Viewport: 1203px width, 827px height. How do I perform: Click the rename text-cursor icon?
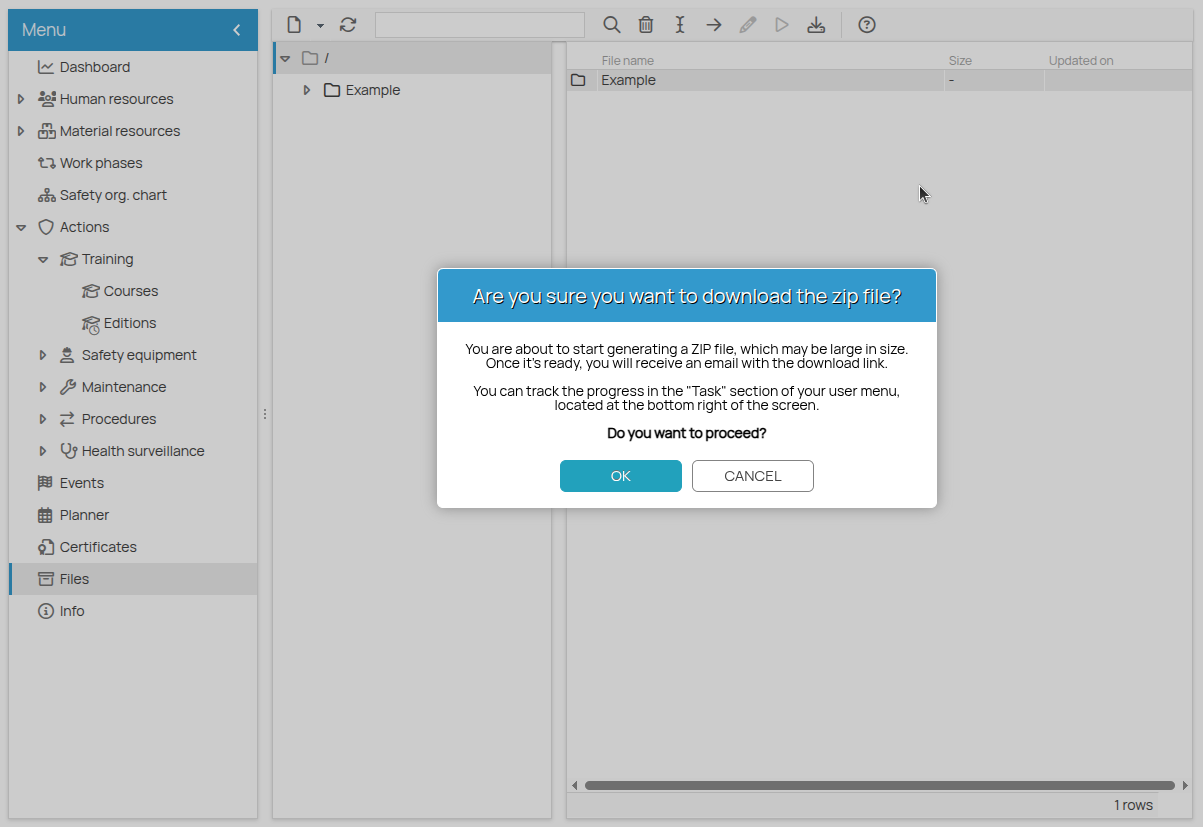680,25
